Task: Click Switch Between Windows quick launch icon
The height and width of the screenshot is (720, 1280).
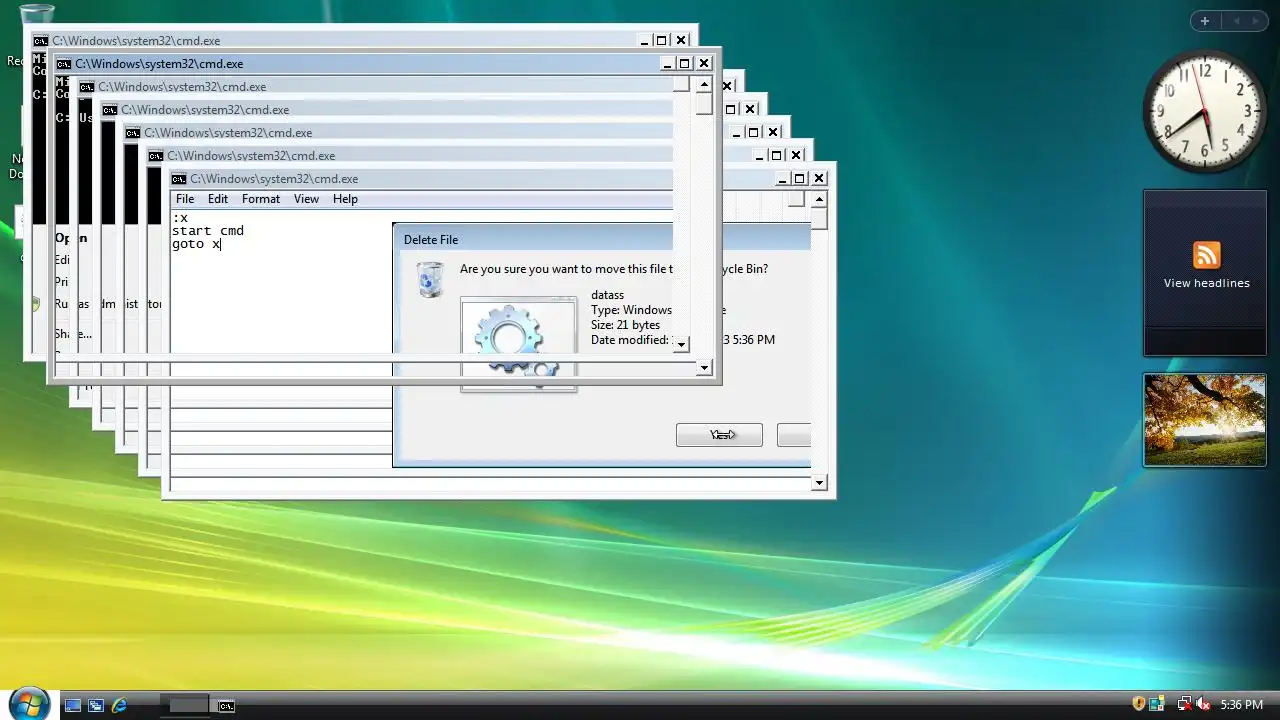Action: (x=96, y=705)
